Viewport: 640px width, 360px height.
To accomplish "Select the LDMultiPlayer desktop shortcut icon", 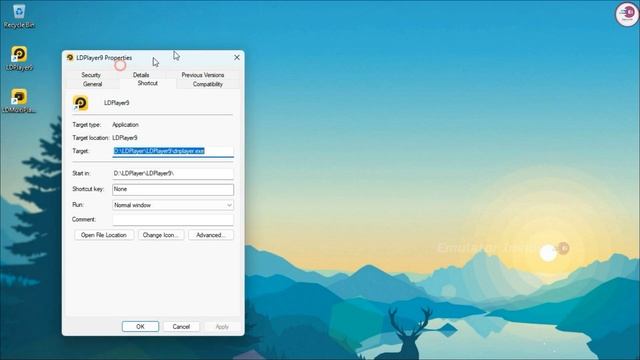I will coord(19,101).
